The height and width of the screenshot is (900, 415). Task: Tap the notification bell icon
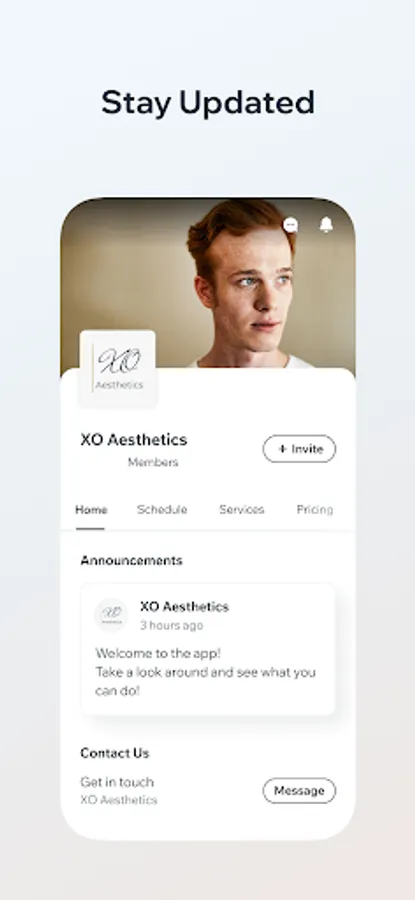click(326, 224)
